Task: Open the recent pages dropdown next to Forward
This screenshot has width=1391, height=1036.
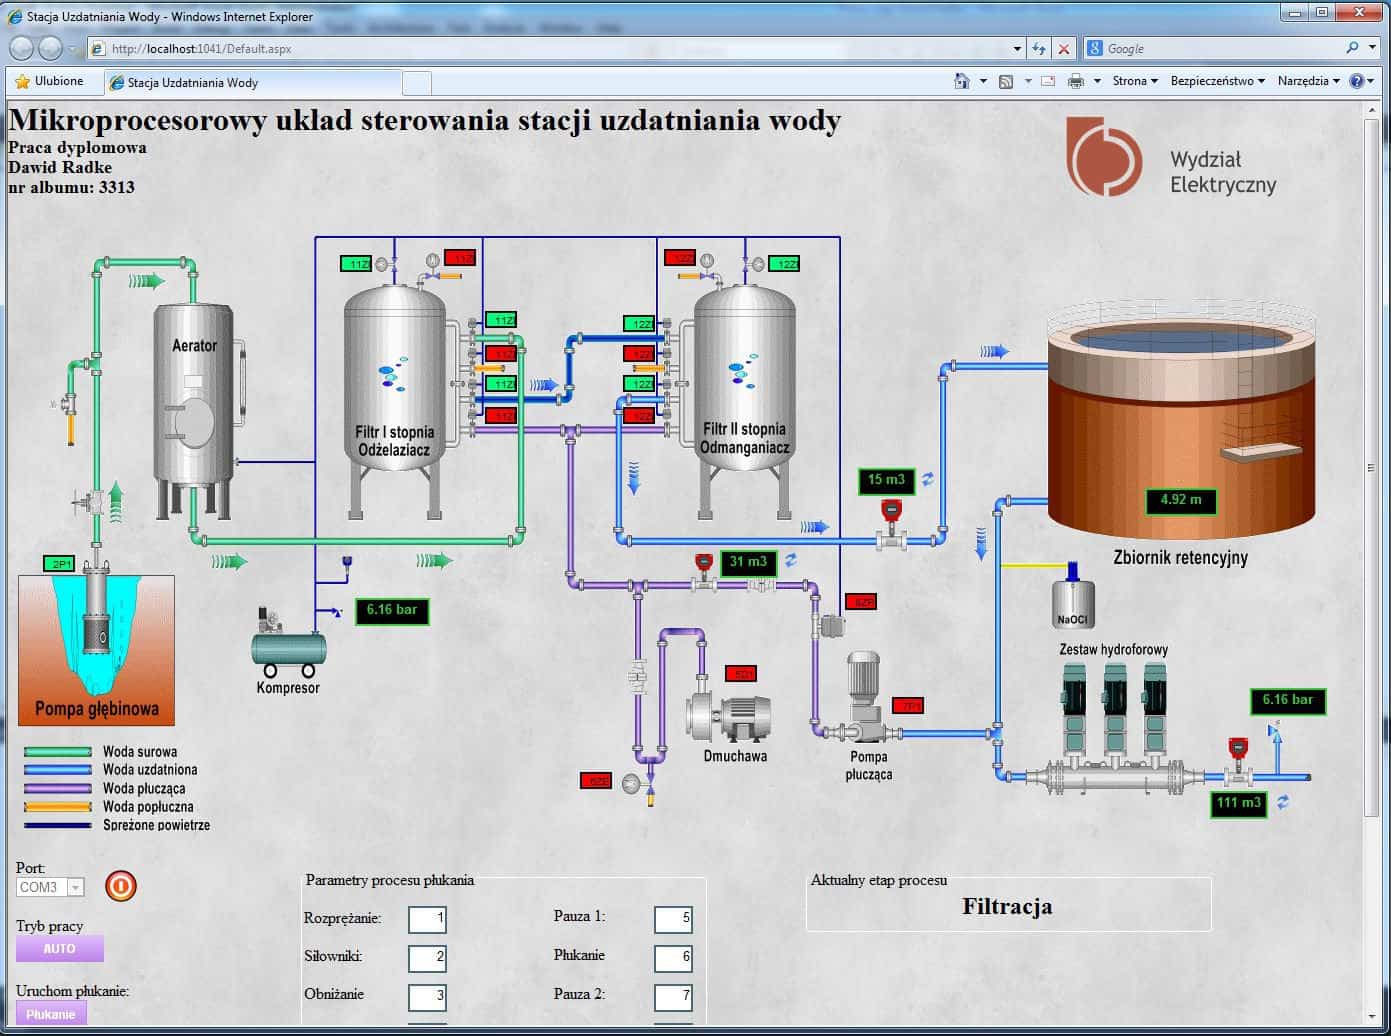Action: click(72, 49)
